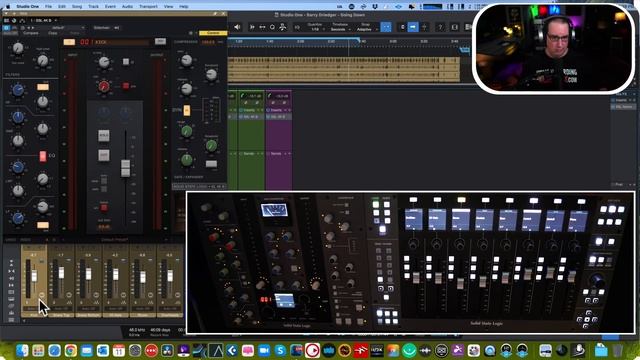Open the View menu

168,7
